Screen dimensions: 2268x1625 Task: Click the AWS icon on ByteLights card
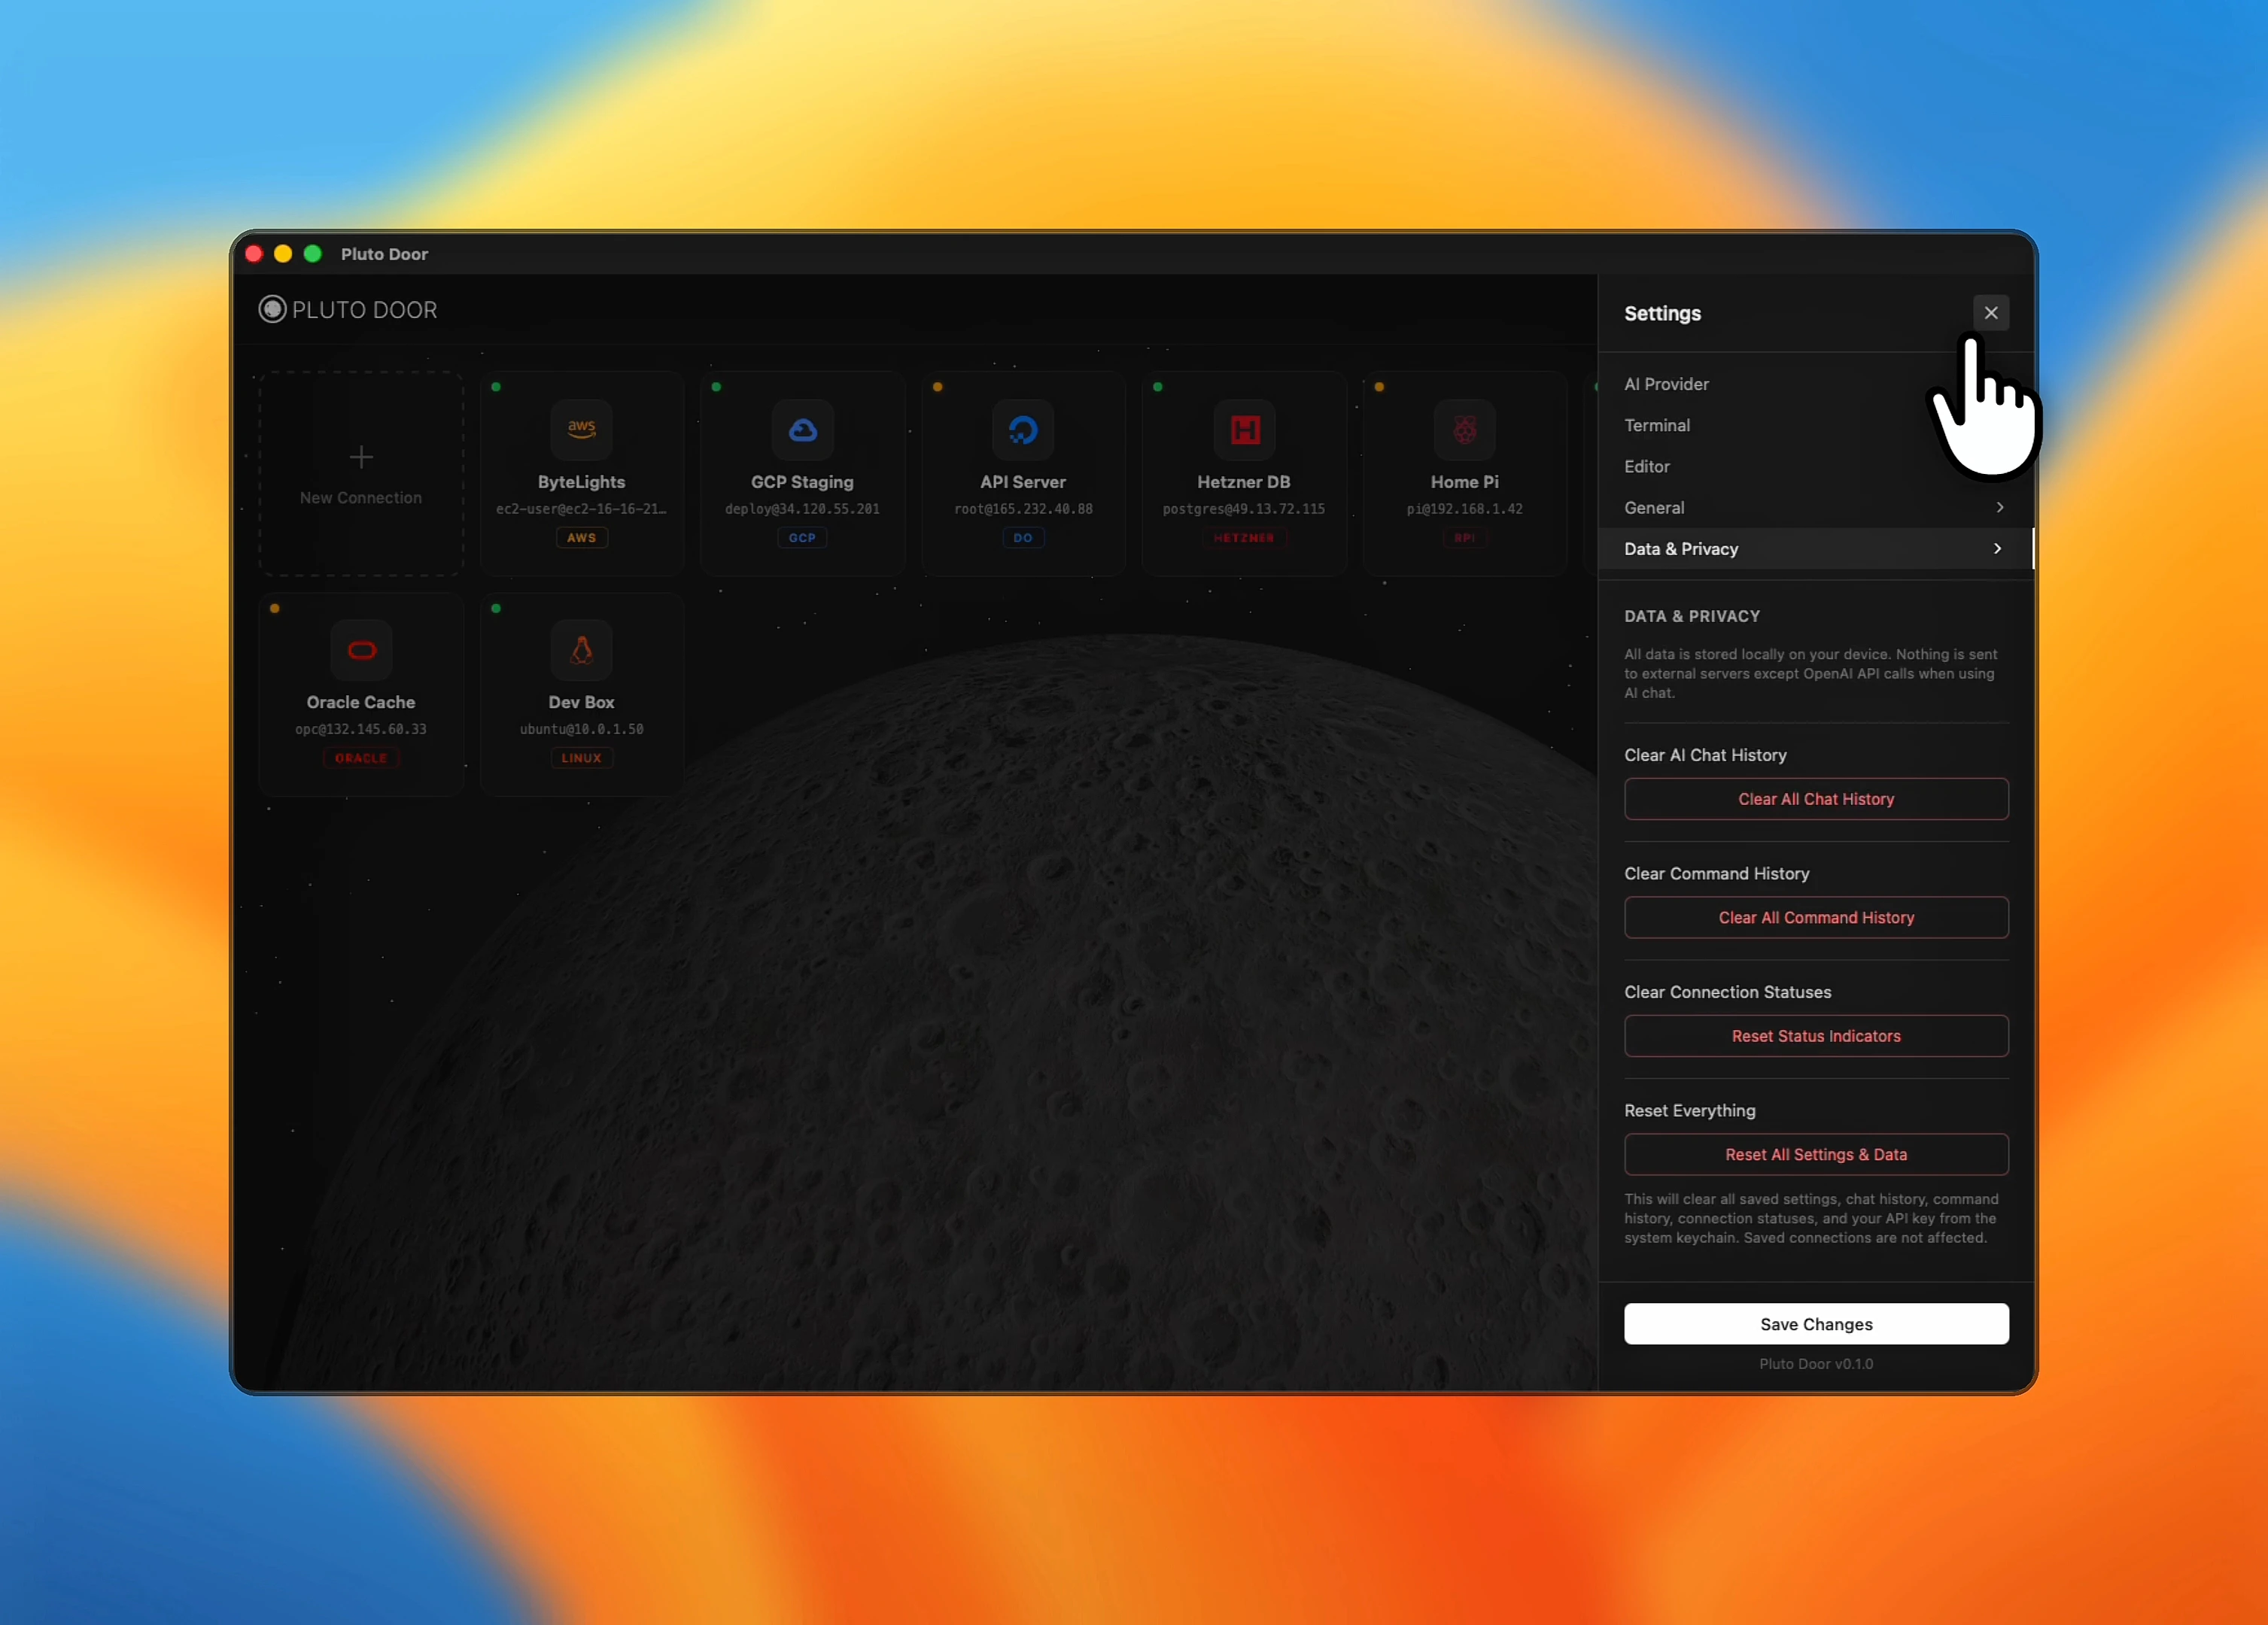coord(581,430)
